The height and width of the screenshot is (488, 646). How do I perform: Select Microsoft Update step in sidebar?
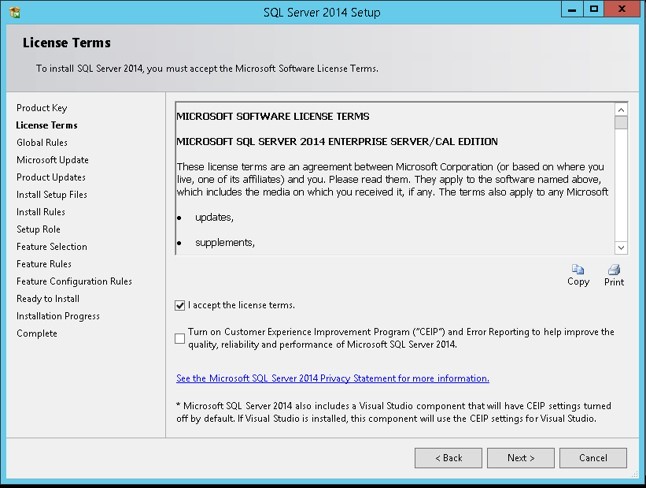[x=52, y=160]
